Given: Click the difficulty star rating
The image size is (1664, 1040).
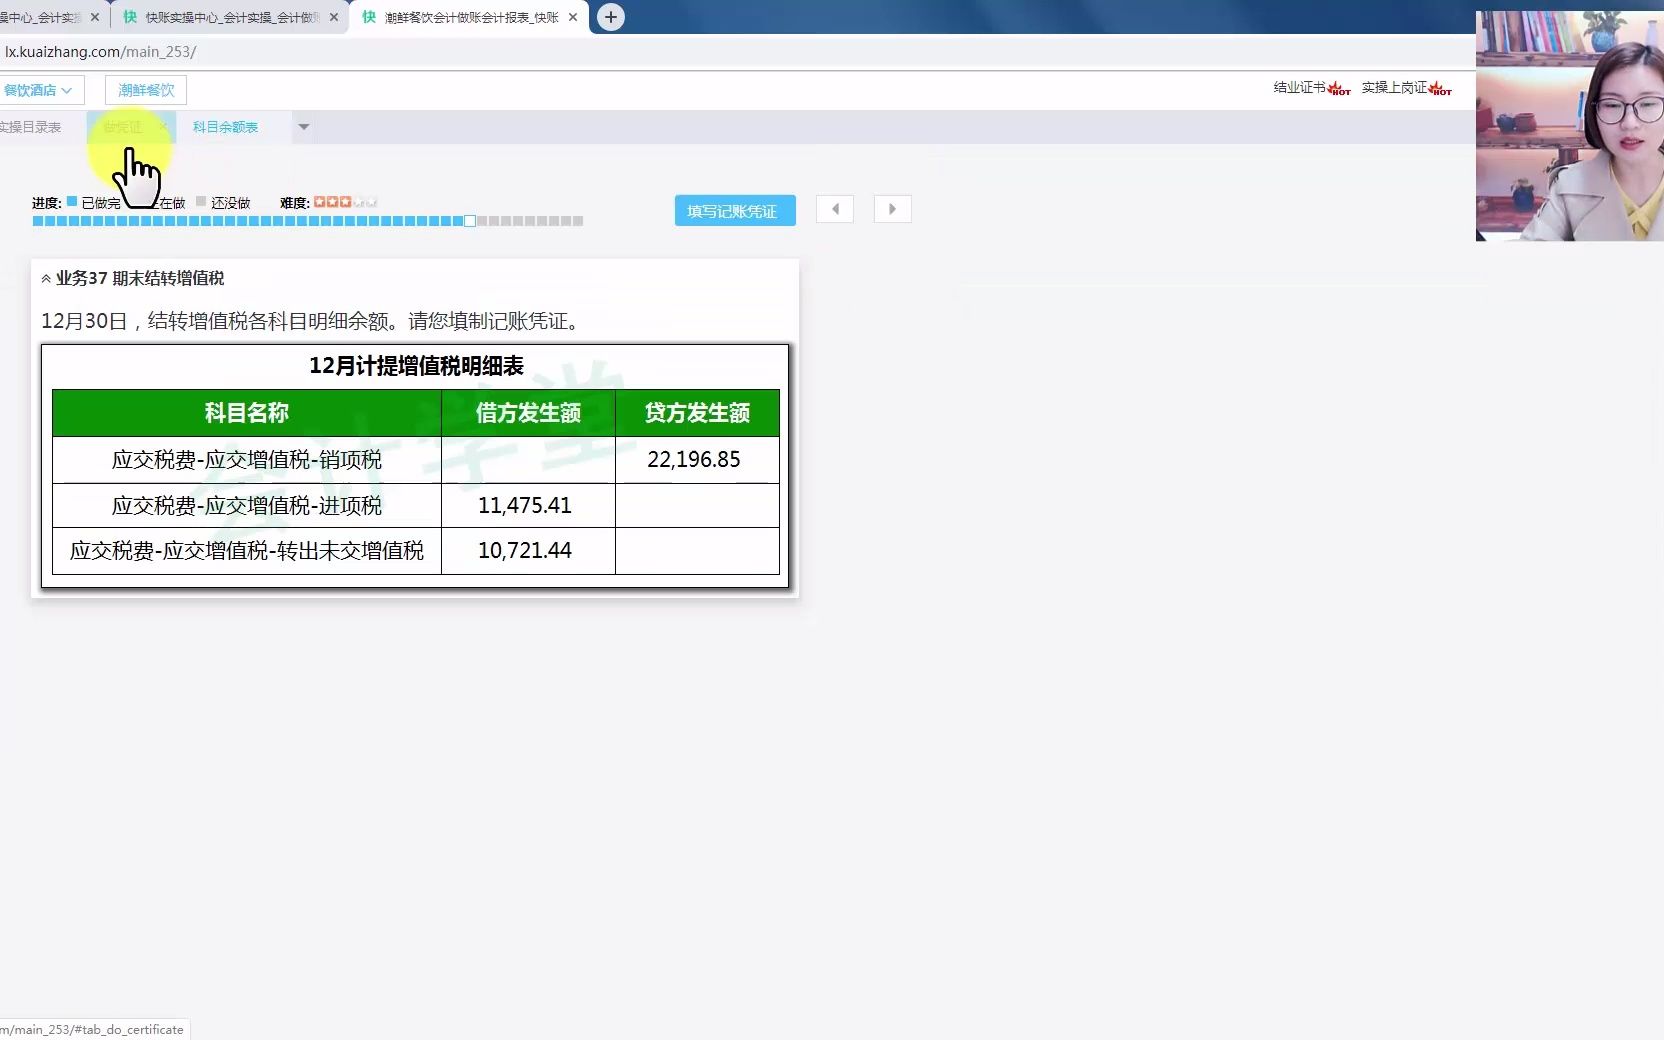Looking at the screenshot, I should (x=345, y=202).
